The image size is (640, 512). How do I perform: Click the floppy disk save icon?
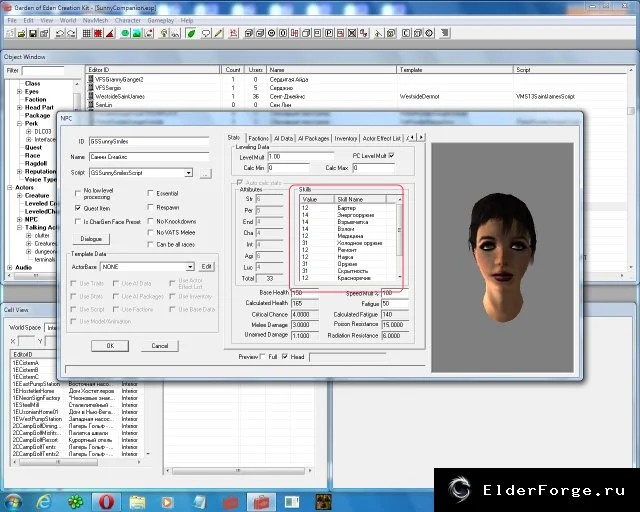(33, 33)
